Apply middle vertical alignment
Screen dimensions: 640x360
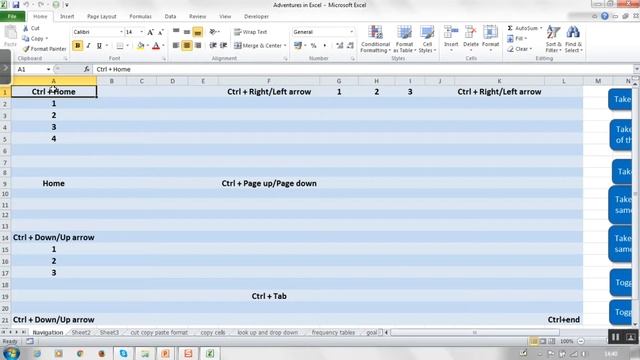point(187,32)
